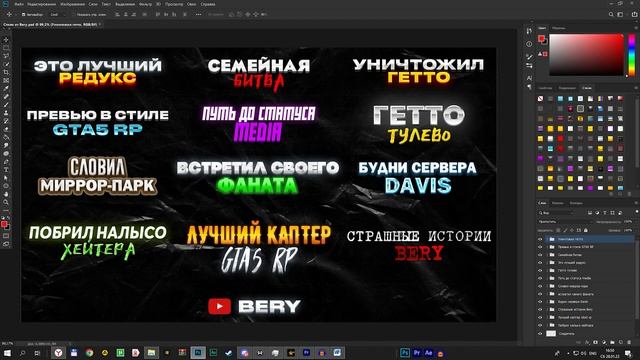Select the Eraser tool
The height and width of the screenshot is (360, 640).
pyautogui.click(x=6, y=129)
